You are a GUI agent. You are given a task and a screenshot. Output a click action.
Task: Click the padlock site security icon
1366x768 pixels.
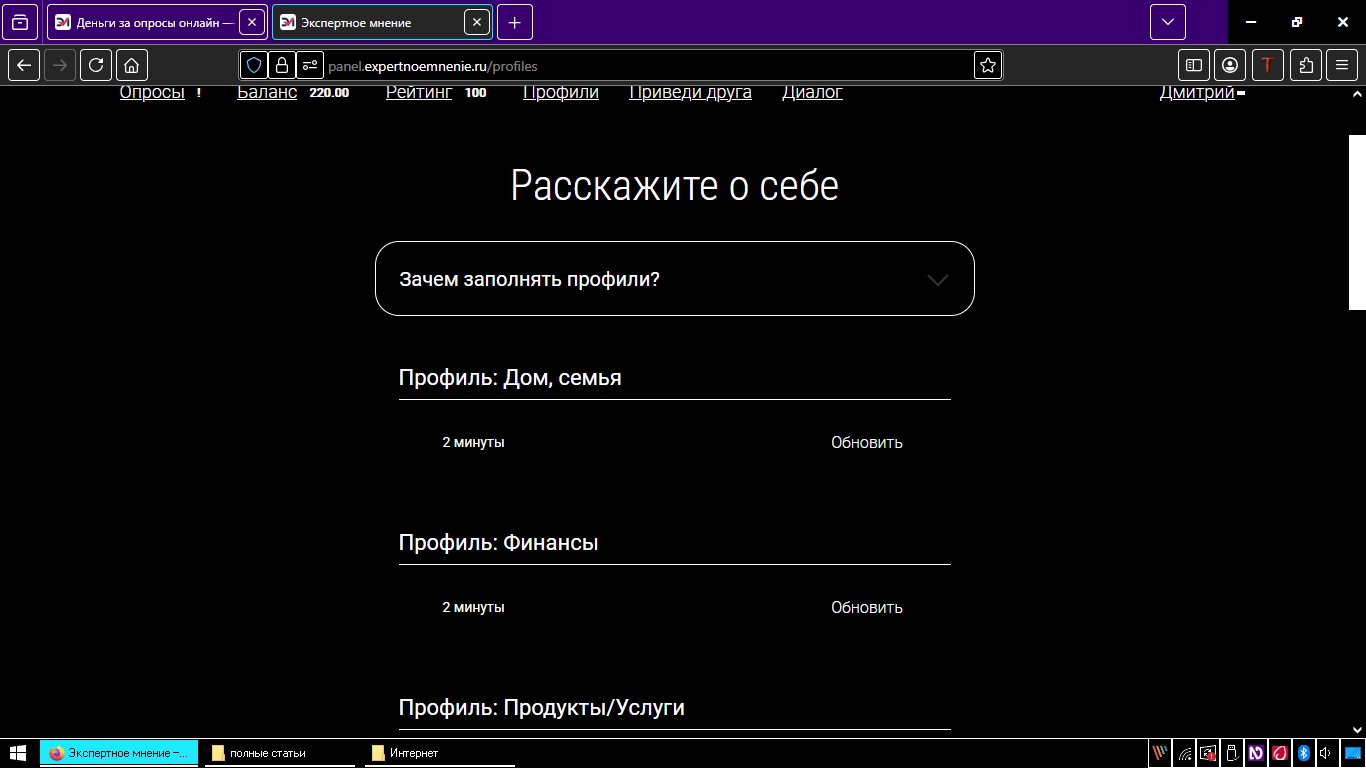coord(281,65)
